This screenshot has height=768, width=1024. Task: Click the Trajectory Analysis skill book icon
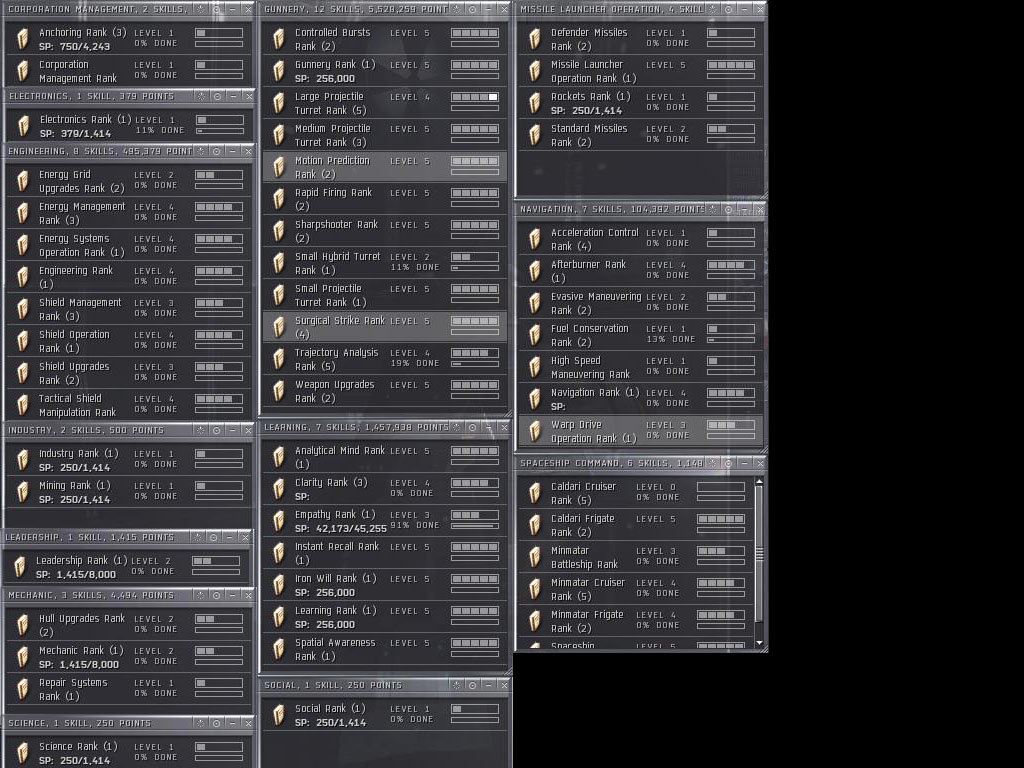[x=279, y=359]
